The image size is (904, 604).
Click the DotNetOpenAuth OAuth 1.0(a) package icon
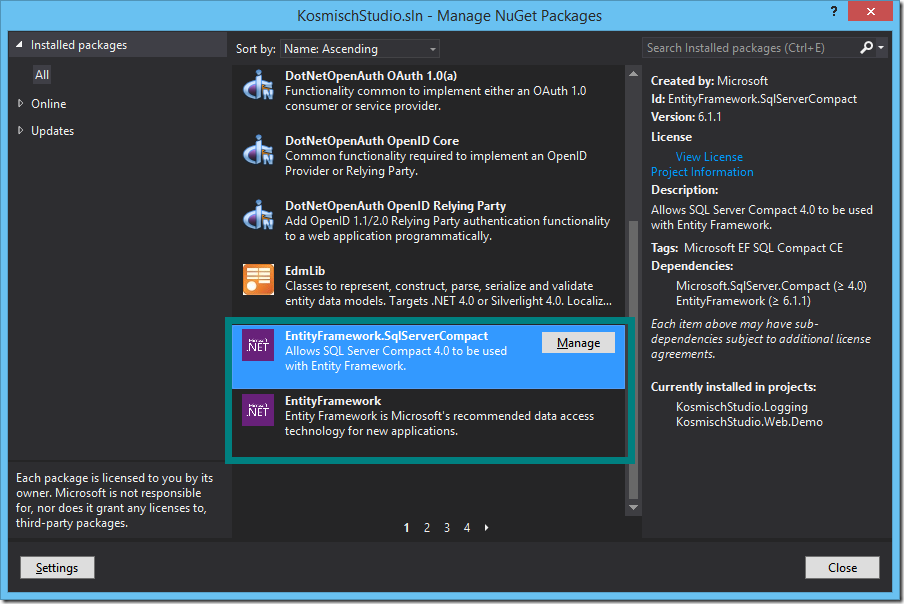click(x=258, y=85)
